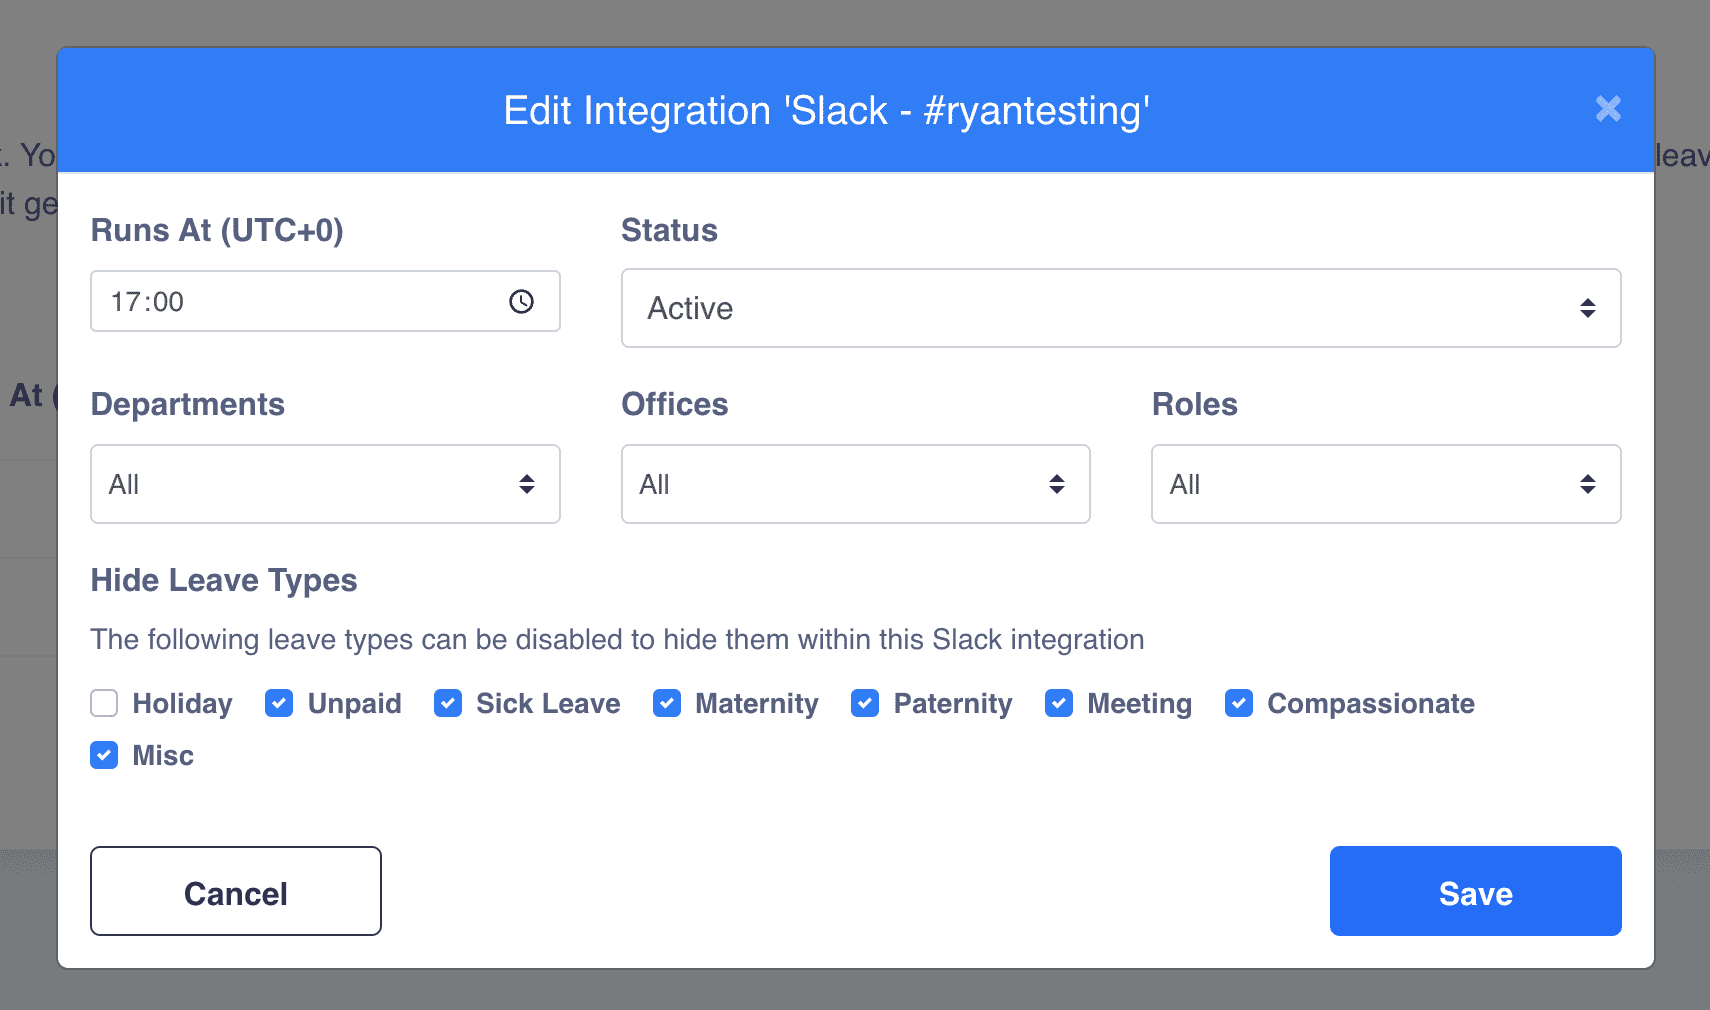1710x1010 pixels.
Task: Uncheck the Maternity checkbox
Action: [x=667, y=703]
